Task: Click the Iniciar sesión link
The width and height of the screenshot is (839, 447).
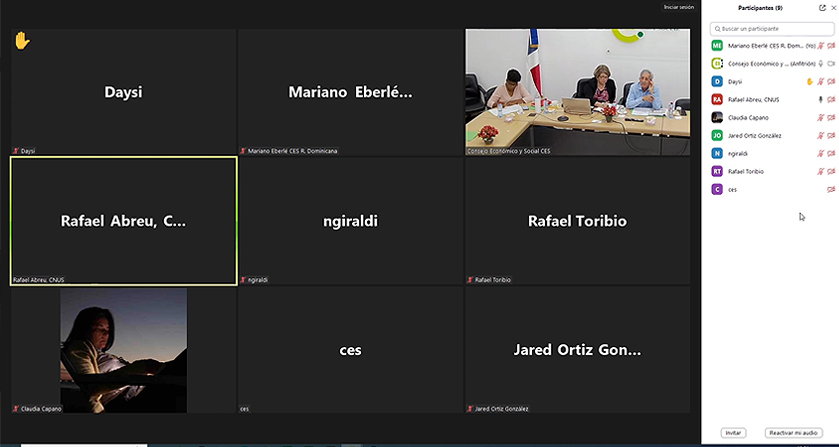Action: click(x=678, y=7)
